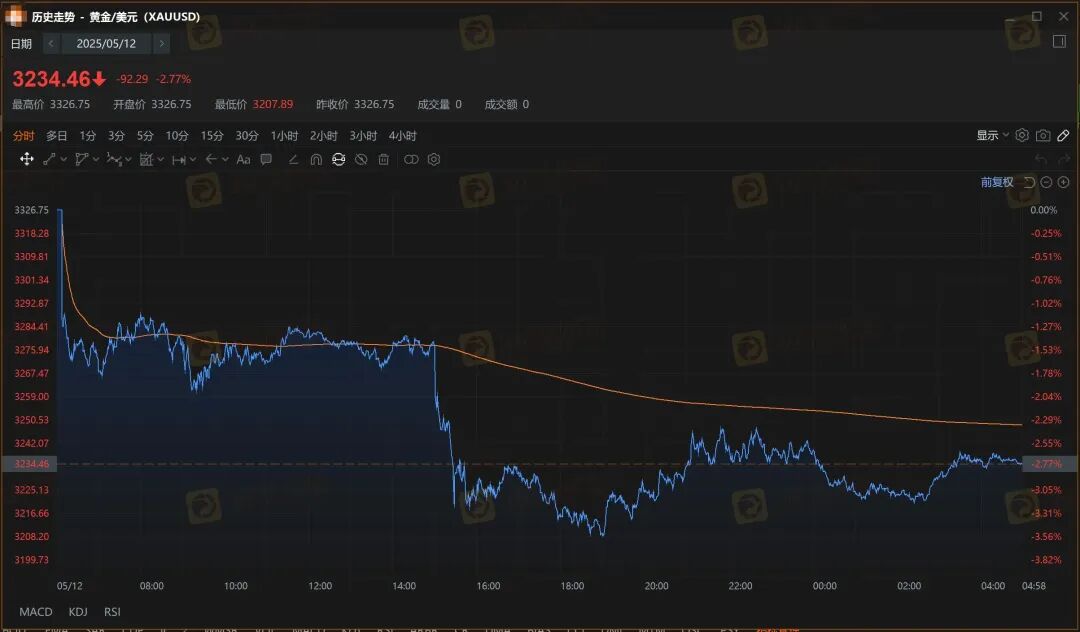Expand the line tool dropdown arrow
Screen dimensions: 1080x632
tap(63, 159)
